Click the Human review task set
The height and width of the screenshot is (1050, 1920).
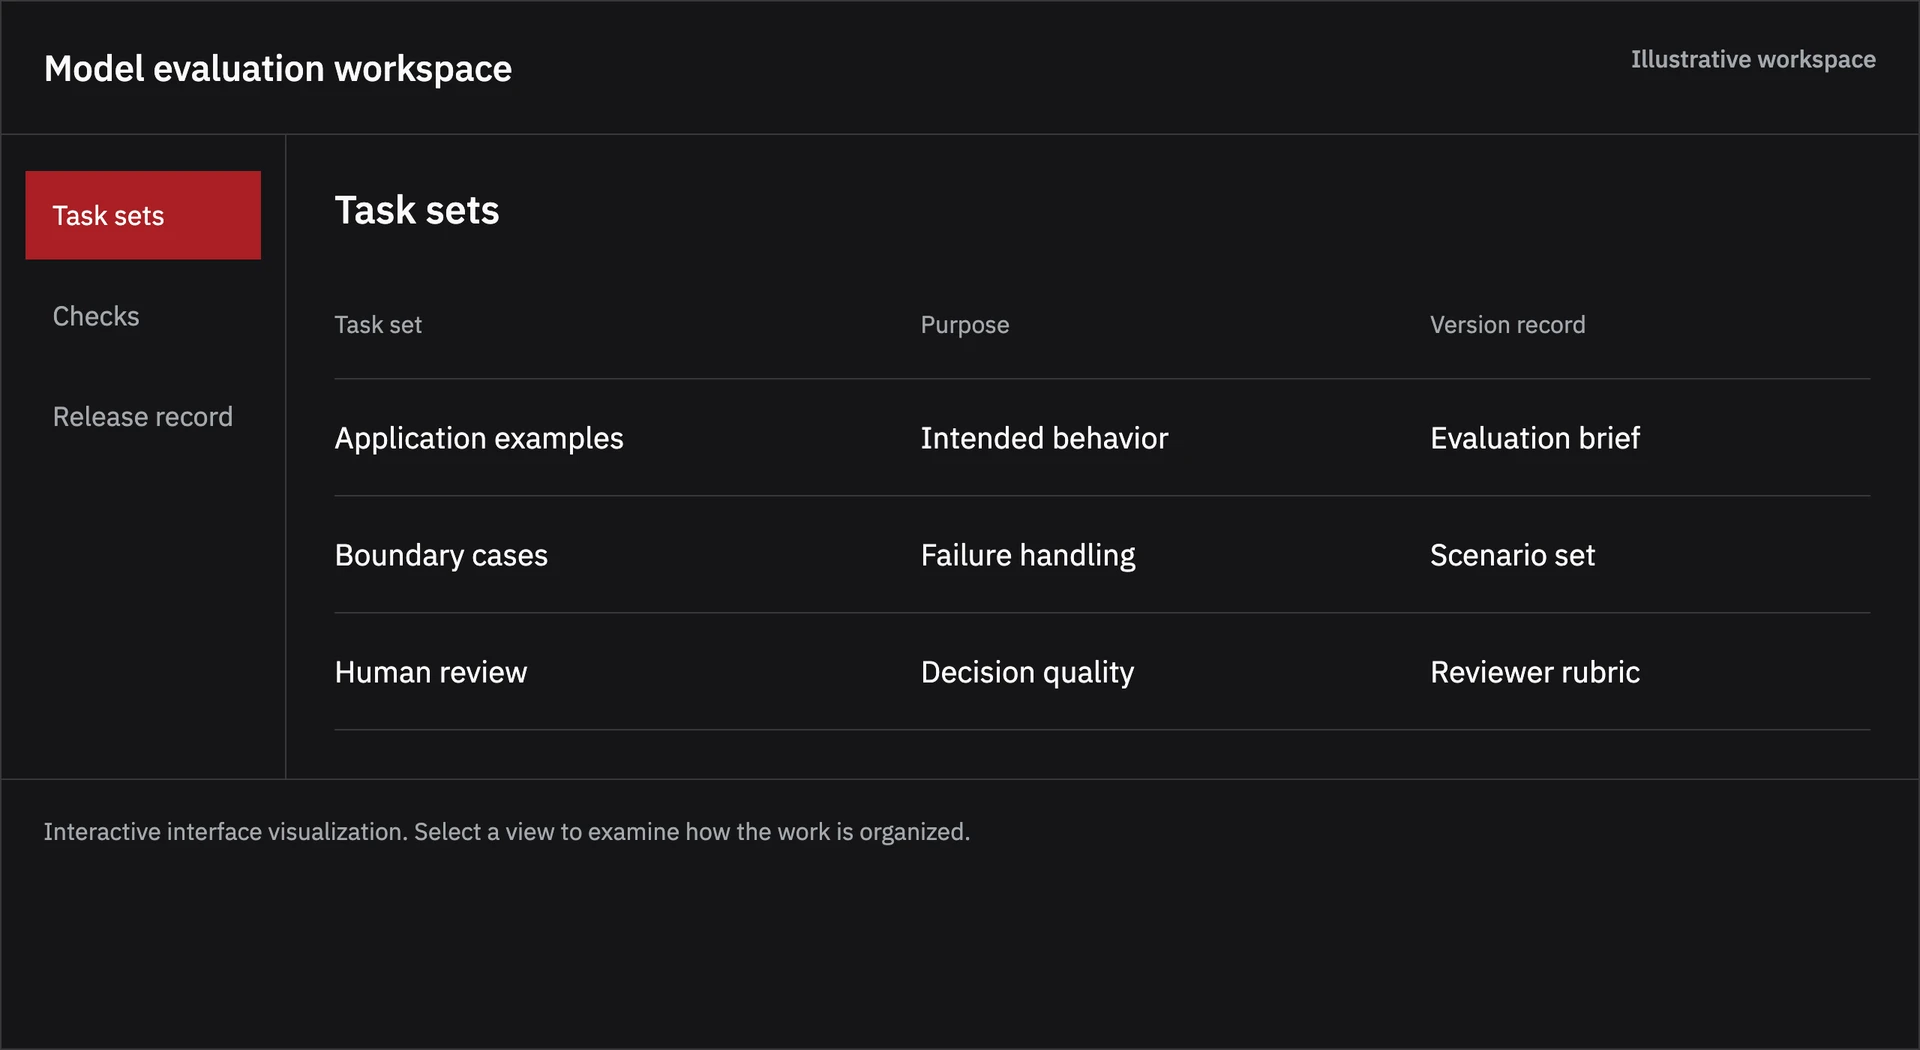pyautogui.click(x=431, y=672)
